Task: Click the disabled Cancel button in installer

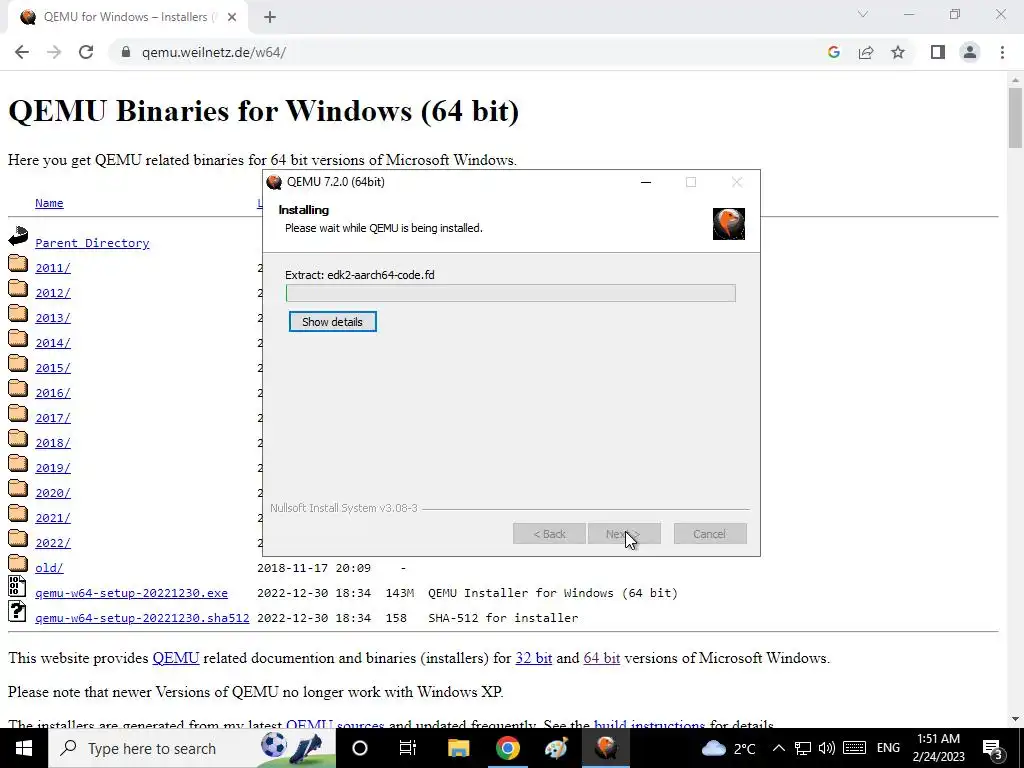Action: click(710, 534)
